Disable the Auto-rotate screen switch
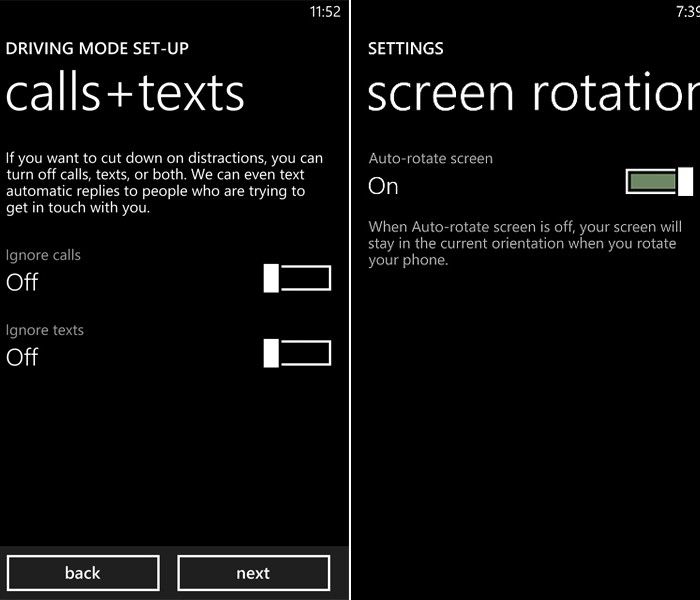 point(659,181)
